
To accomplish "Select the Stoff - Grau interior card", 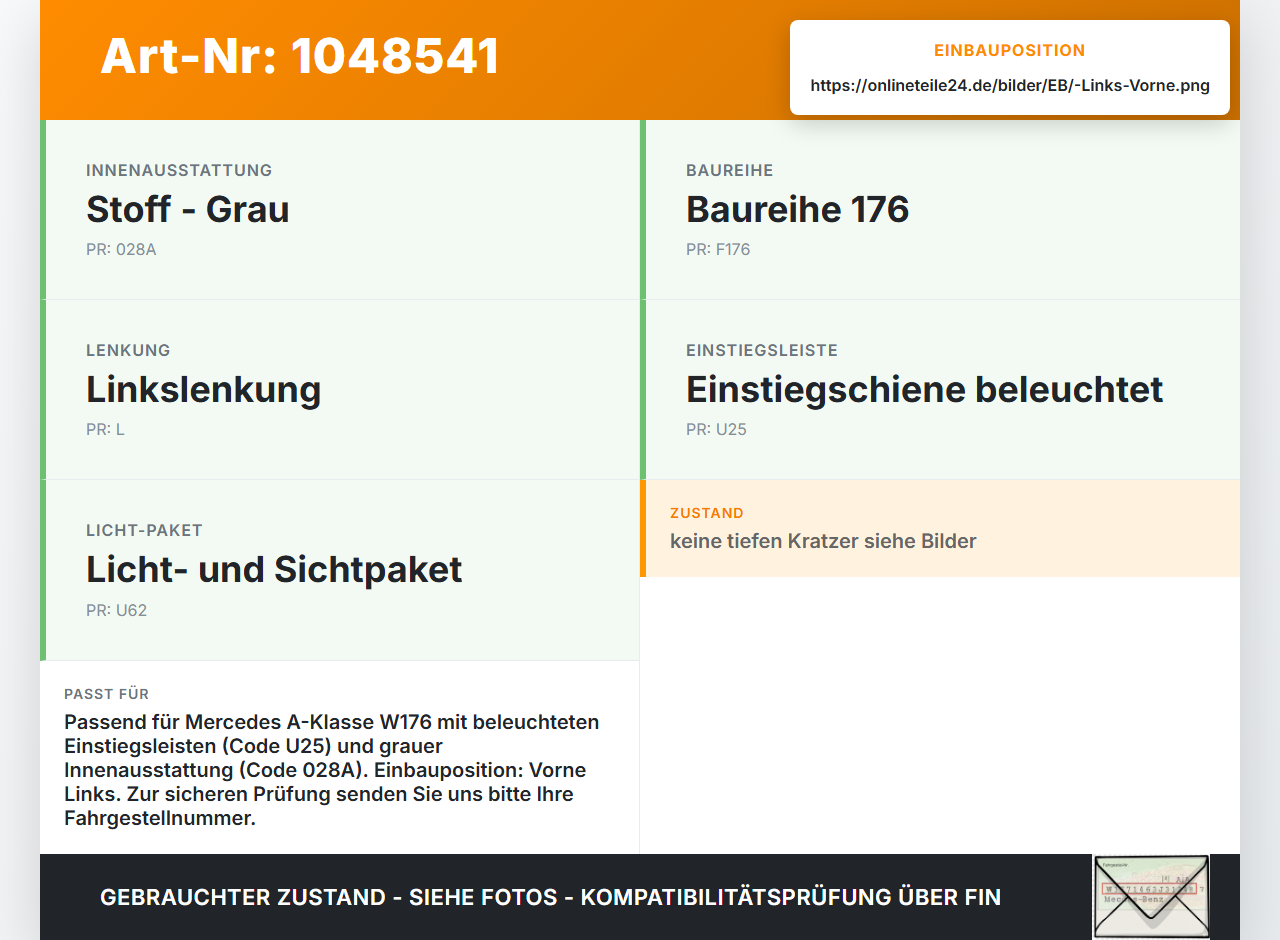I will click(x=340, y=210).
